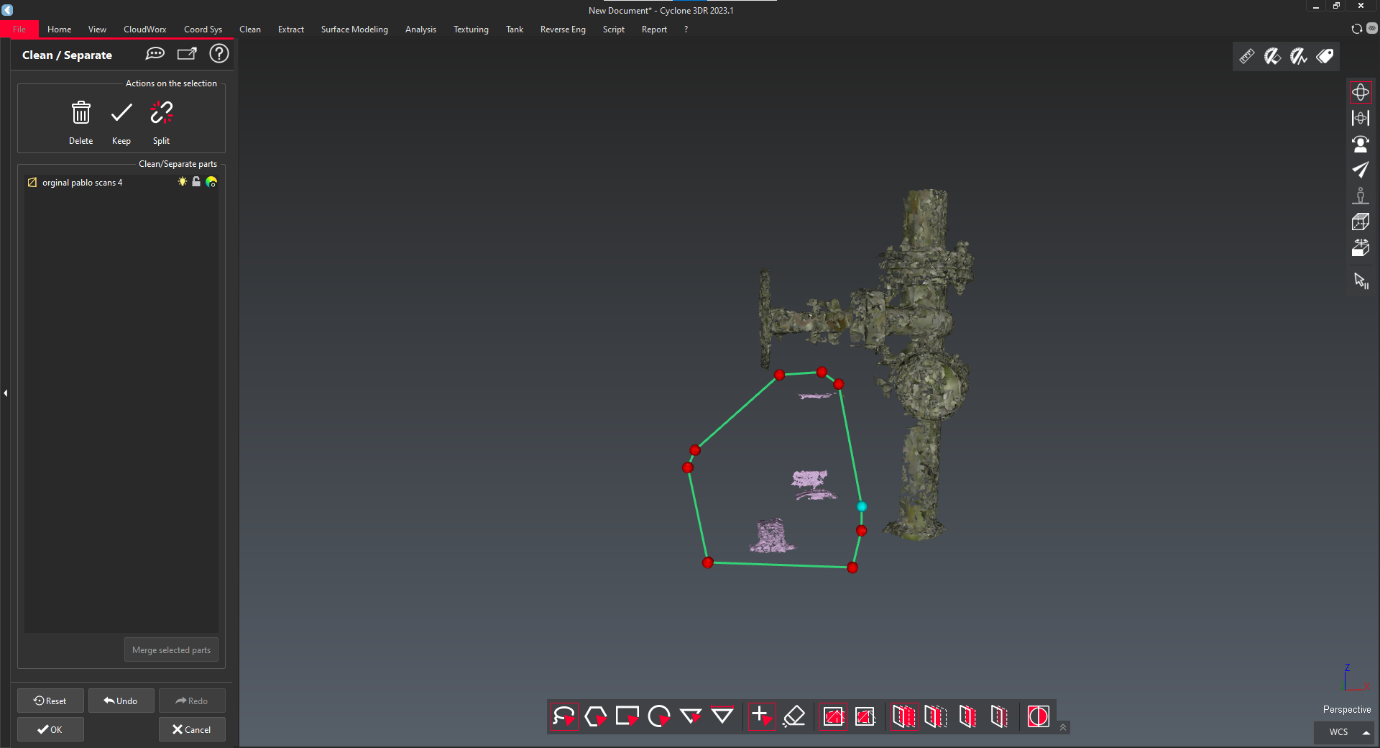Screen dimensions: 1380x748
Task: Open the Texturing tab
Action: 471,29
